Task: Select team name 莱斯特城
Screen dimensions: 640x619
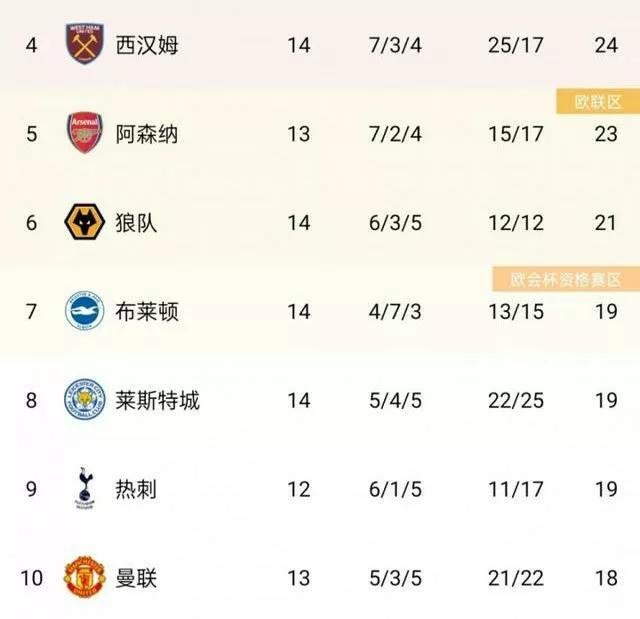Action: tap(158, 400)
